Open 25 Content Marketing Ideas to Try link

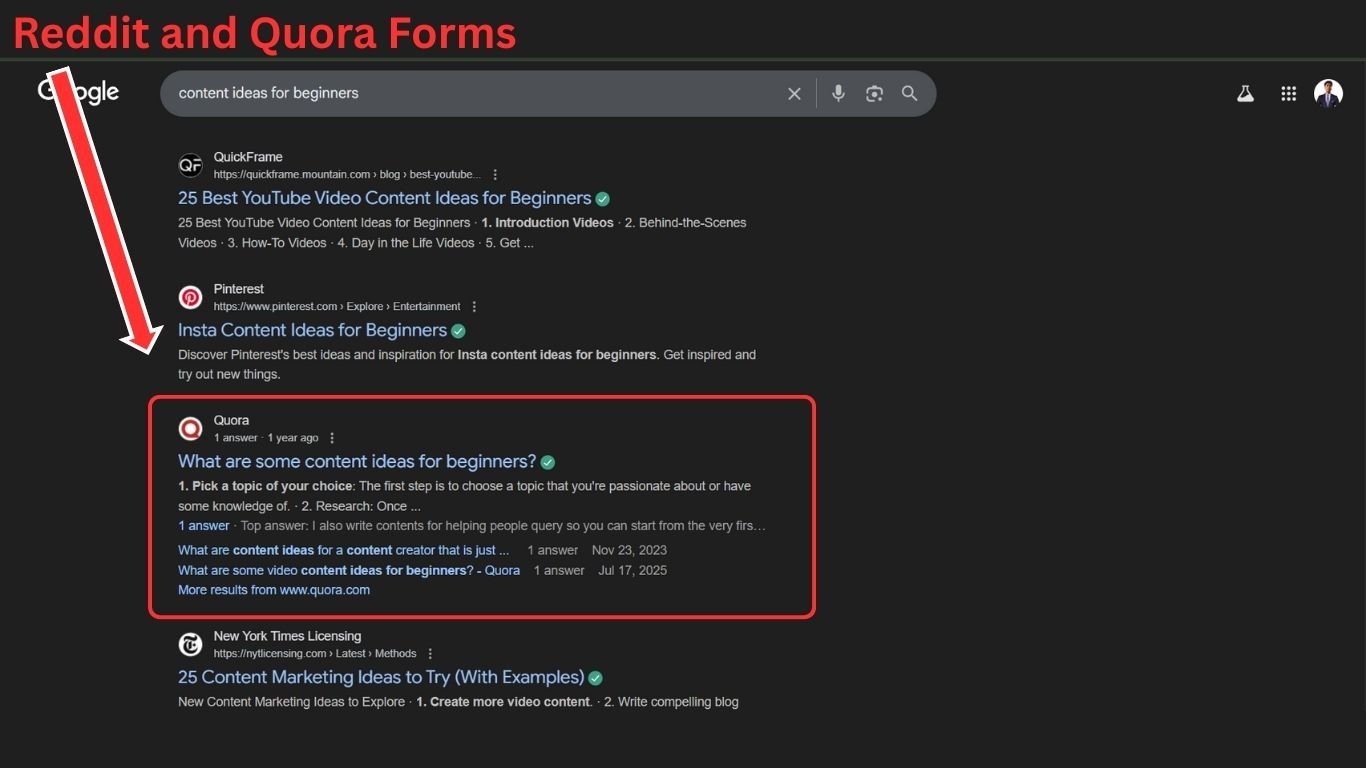pyautogui.click(x=381, y=677)
